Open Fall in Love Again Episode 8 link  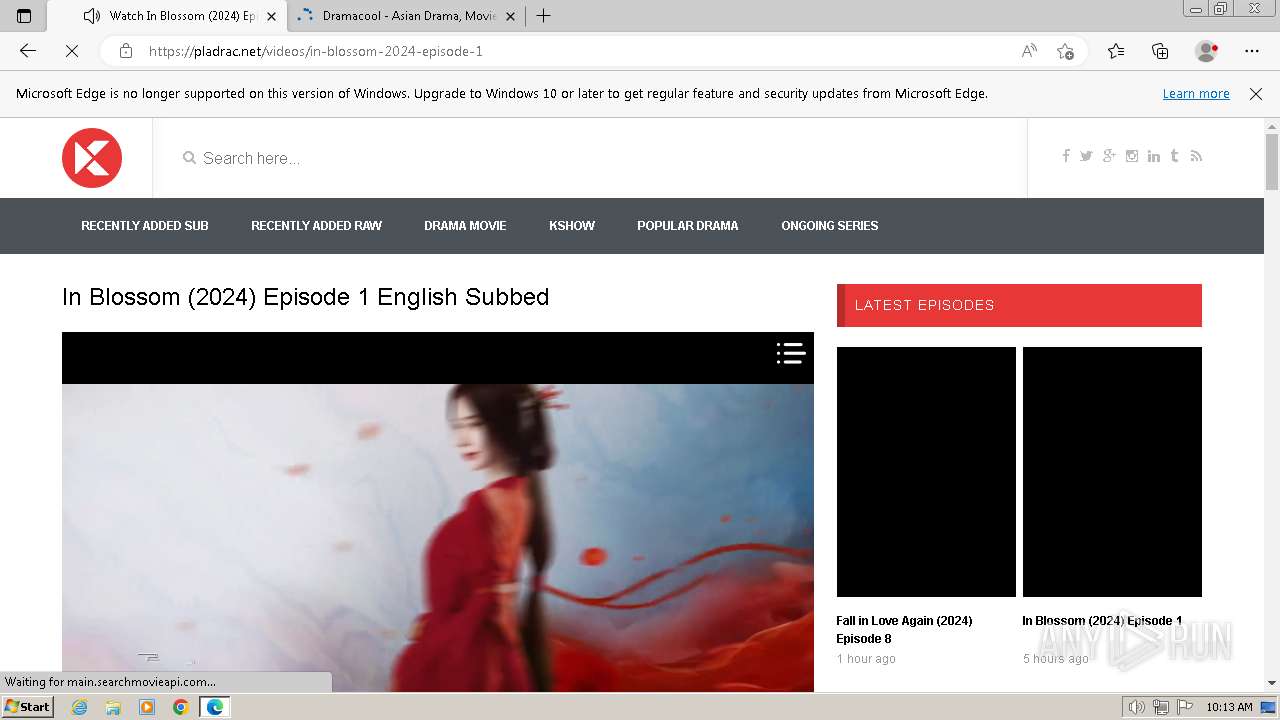pyautogui.click(x=904, y=629)
